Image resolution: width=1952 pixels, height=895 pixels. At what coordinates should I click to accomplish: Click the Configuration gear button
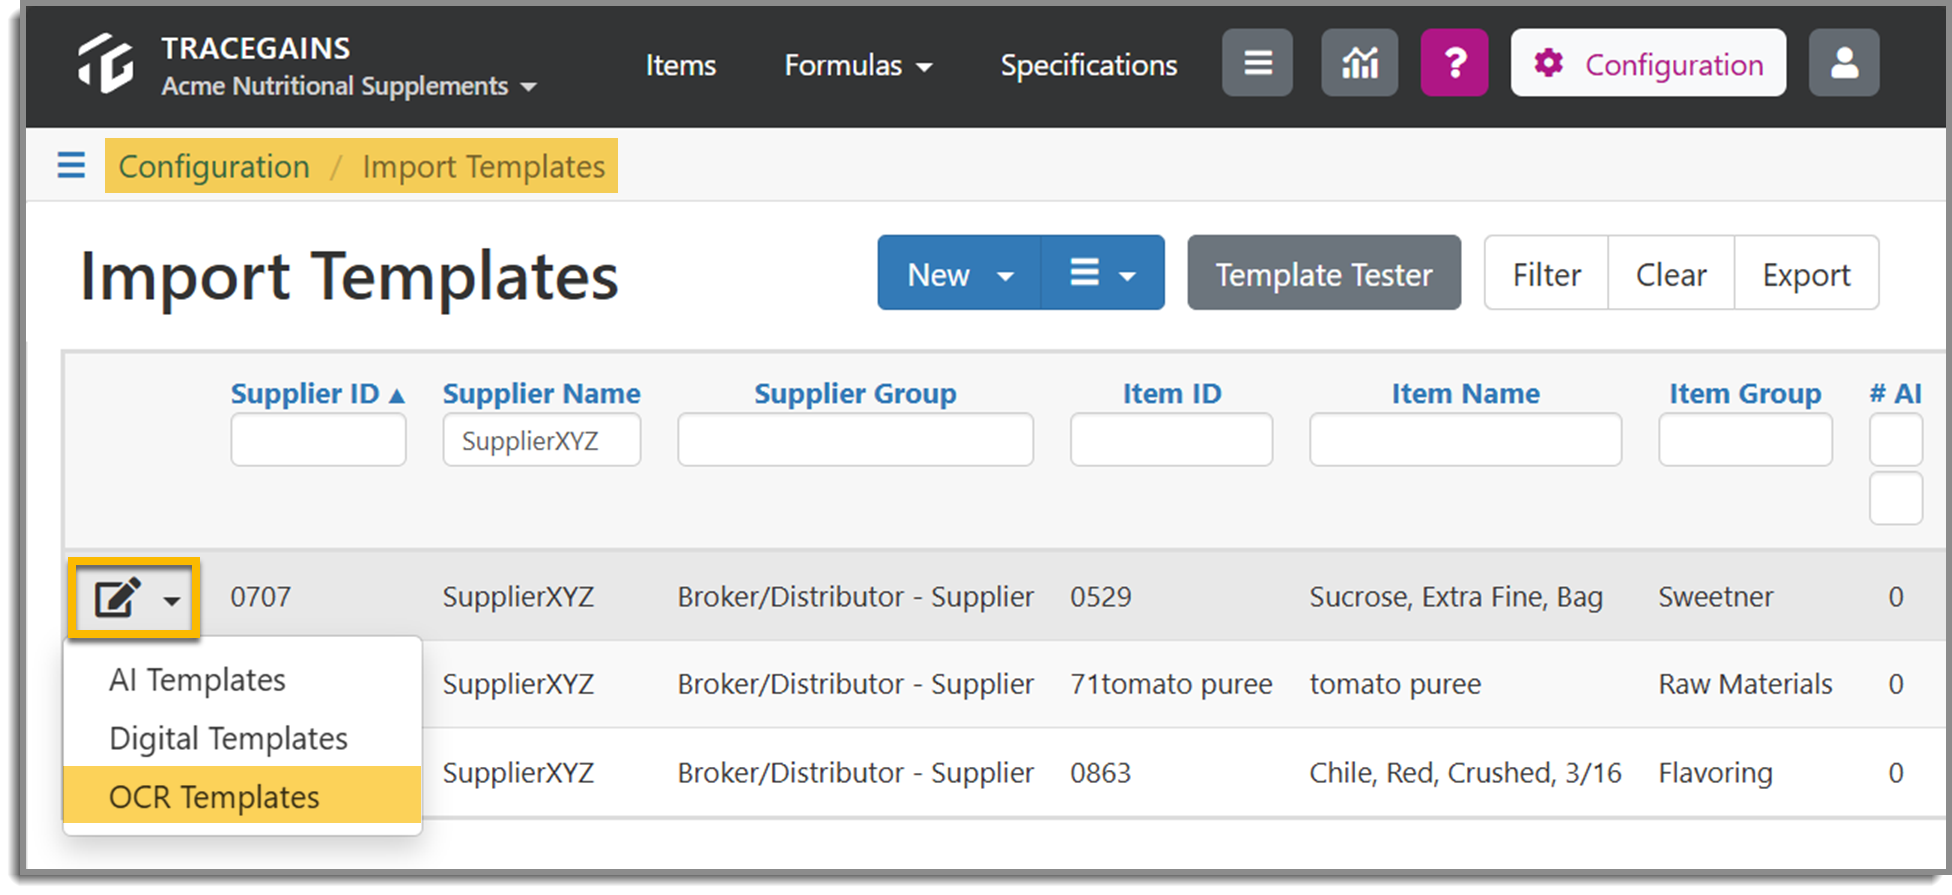[1648, 63]
